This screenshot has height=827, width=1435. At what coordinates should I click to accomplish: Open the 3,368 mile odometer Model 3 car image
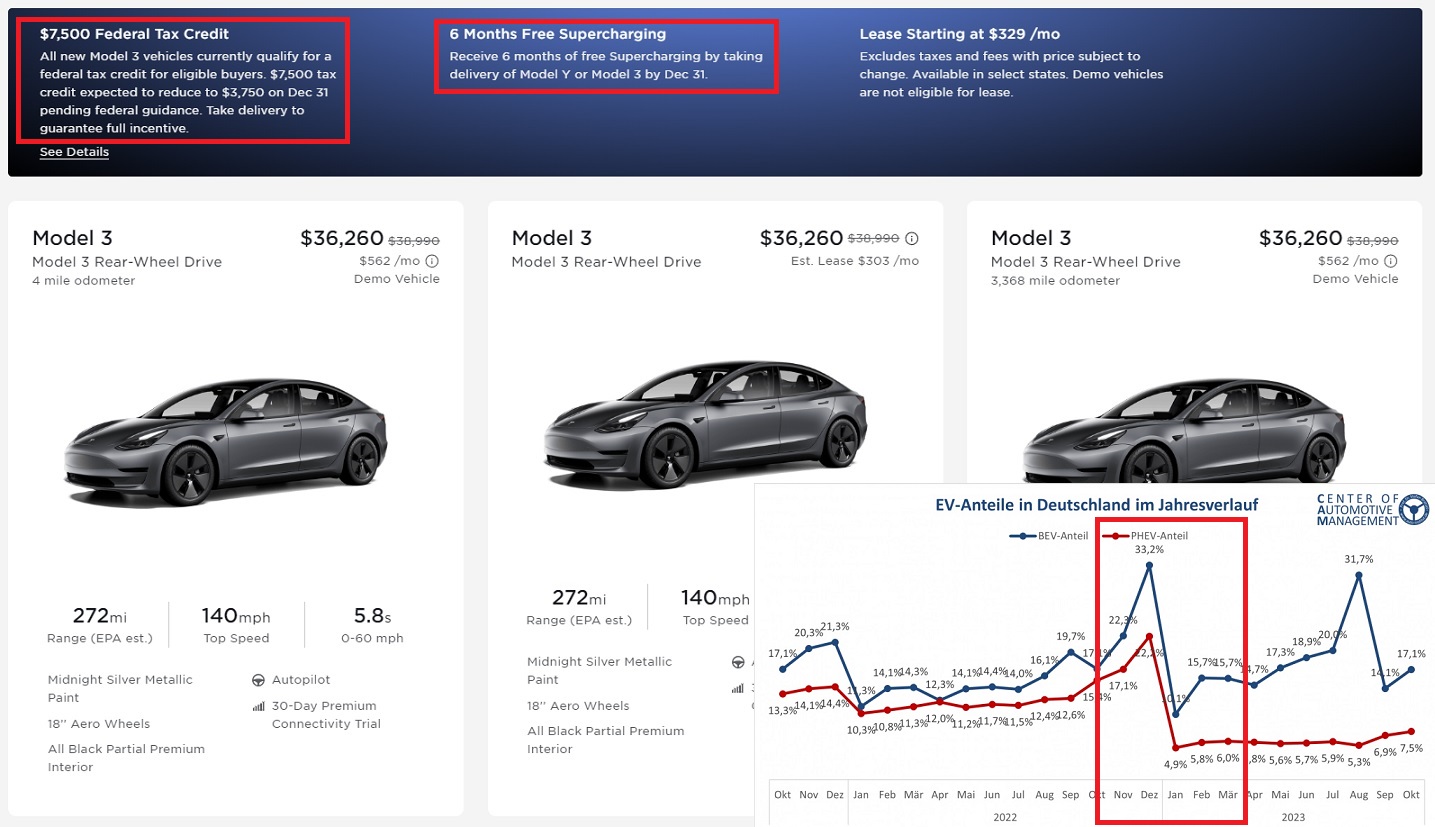click(x=1185, y=432)
